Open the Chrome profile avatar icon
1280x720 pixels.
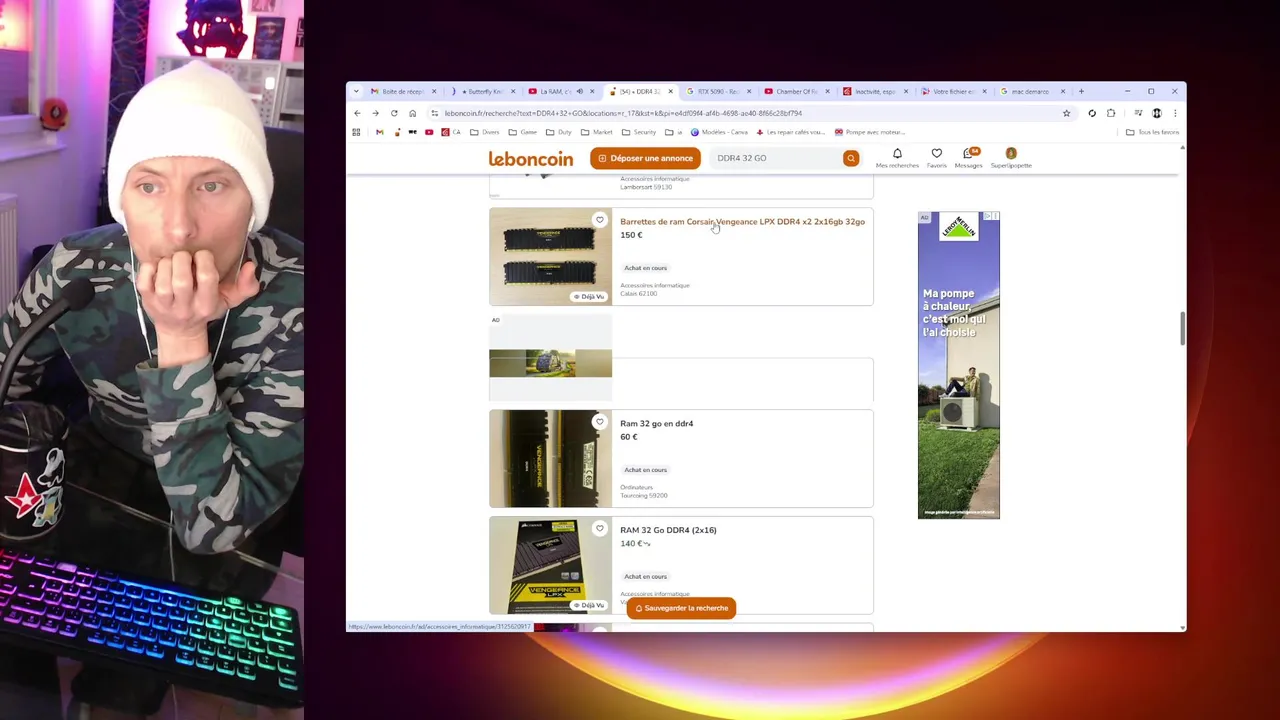tap(1157, 113)
